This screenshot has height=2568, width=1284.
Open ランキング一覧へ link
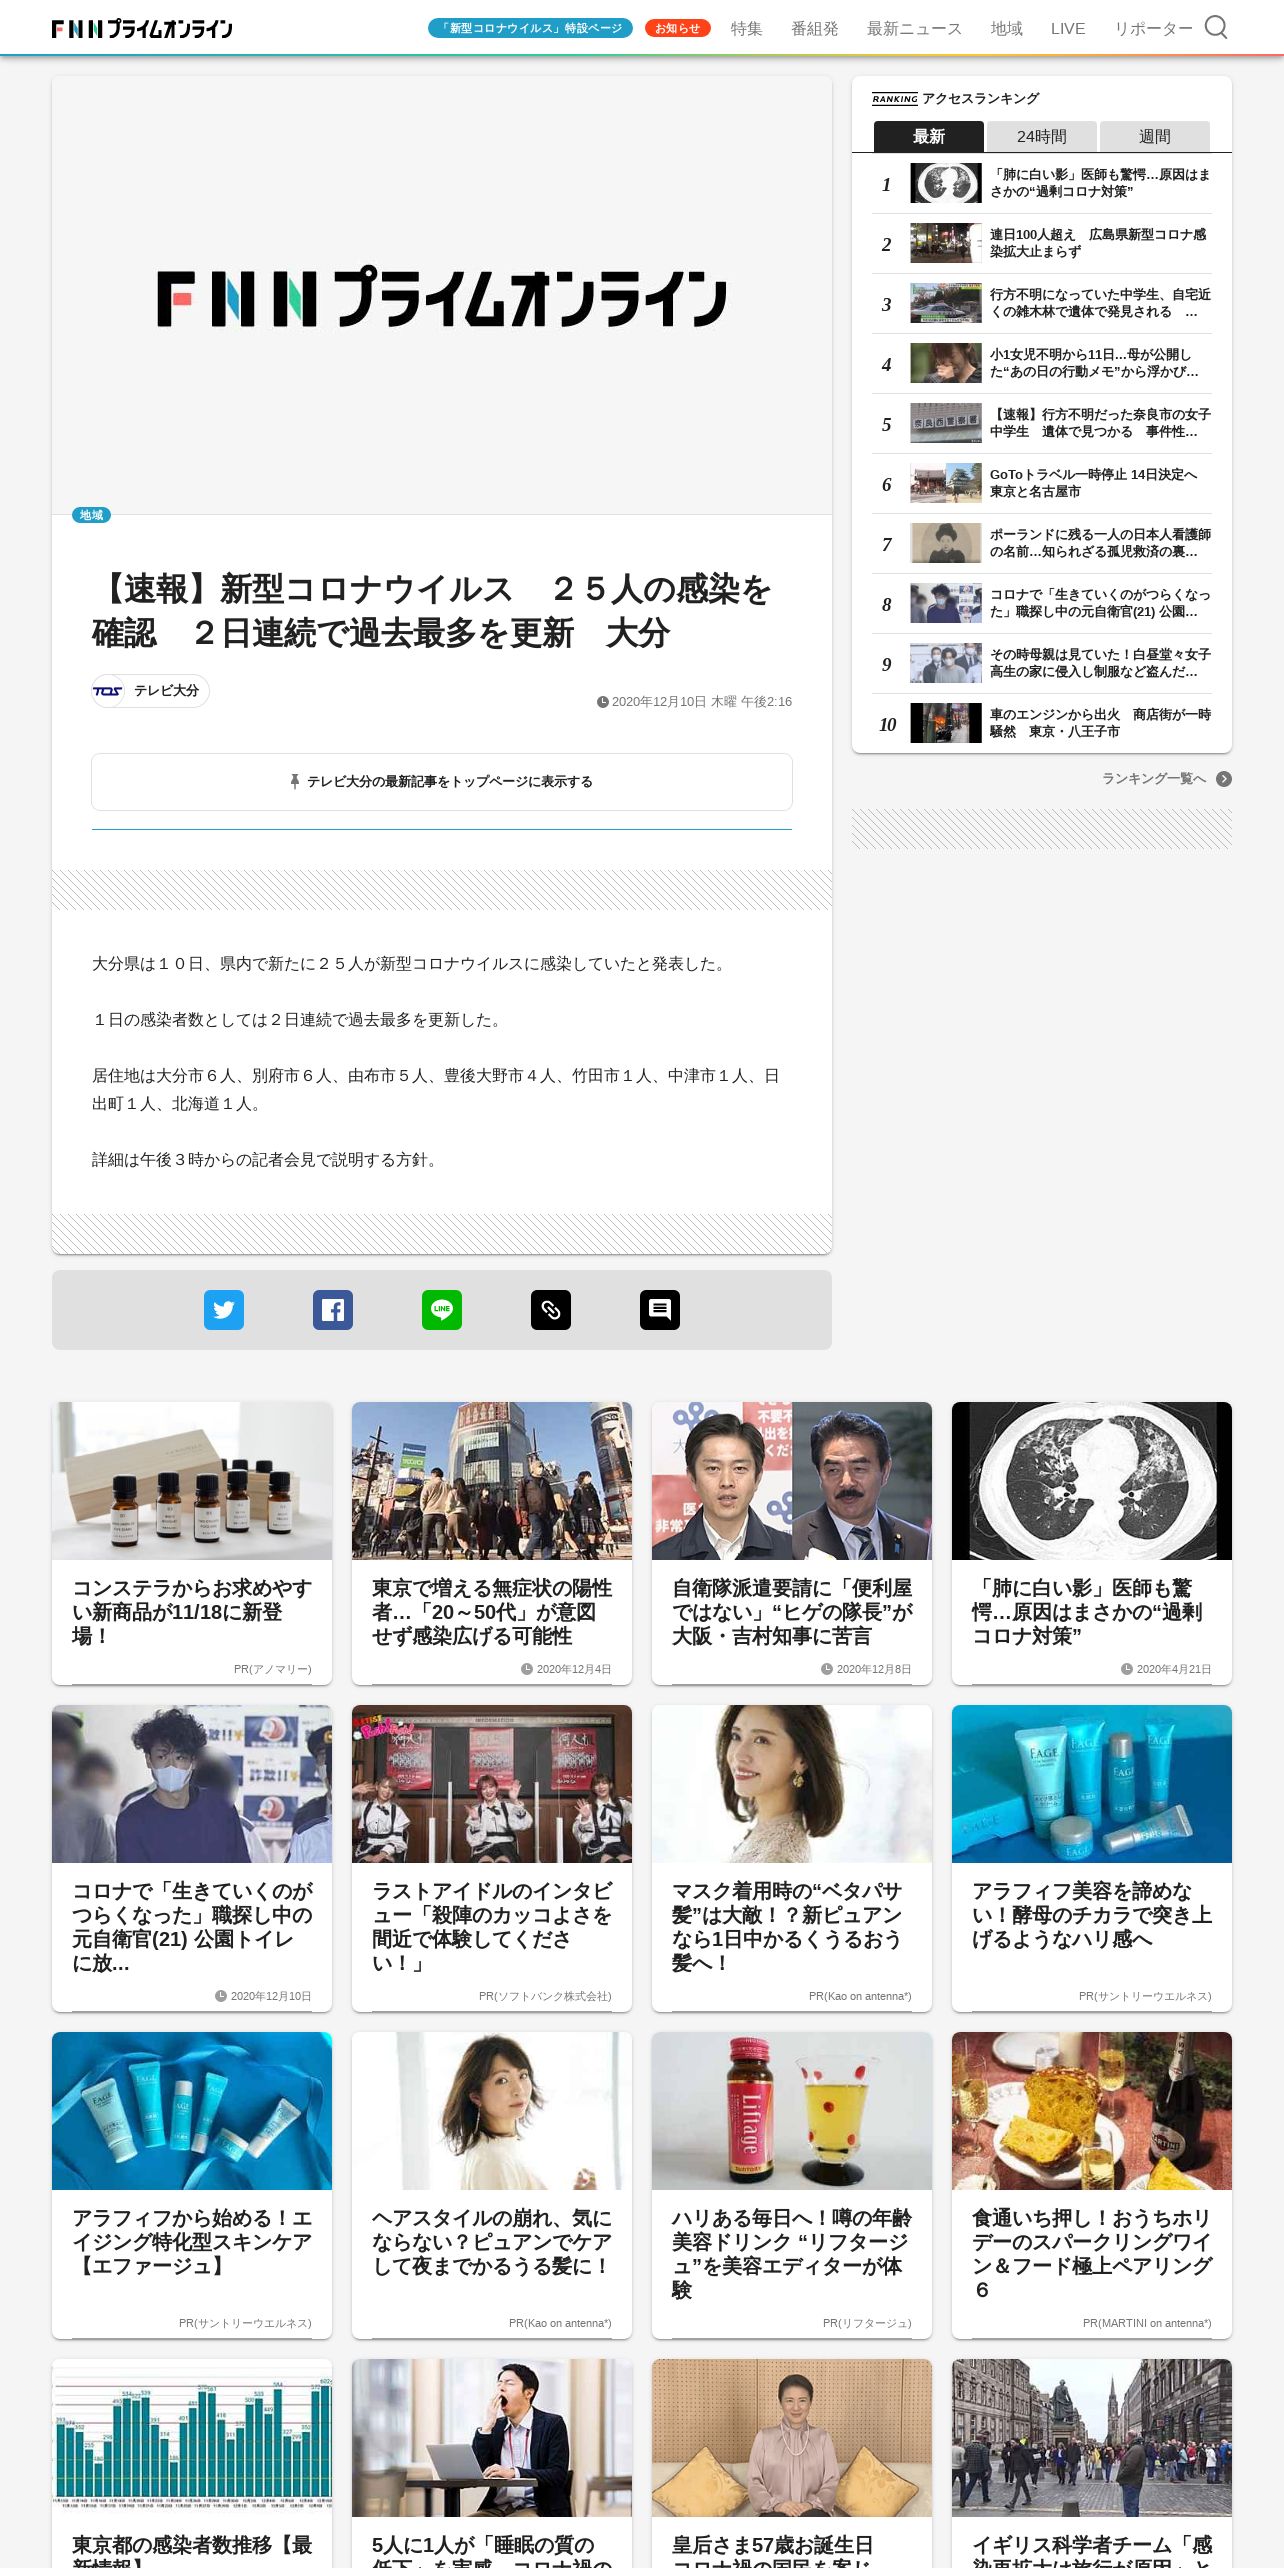click(x=1154, y=779)
